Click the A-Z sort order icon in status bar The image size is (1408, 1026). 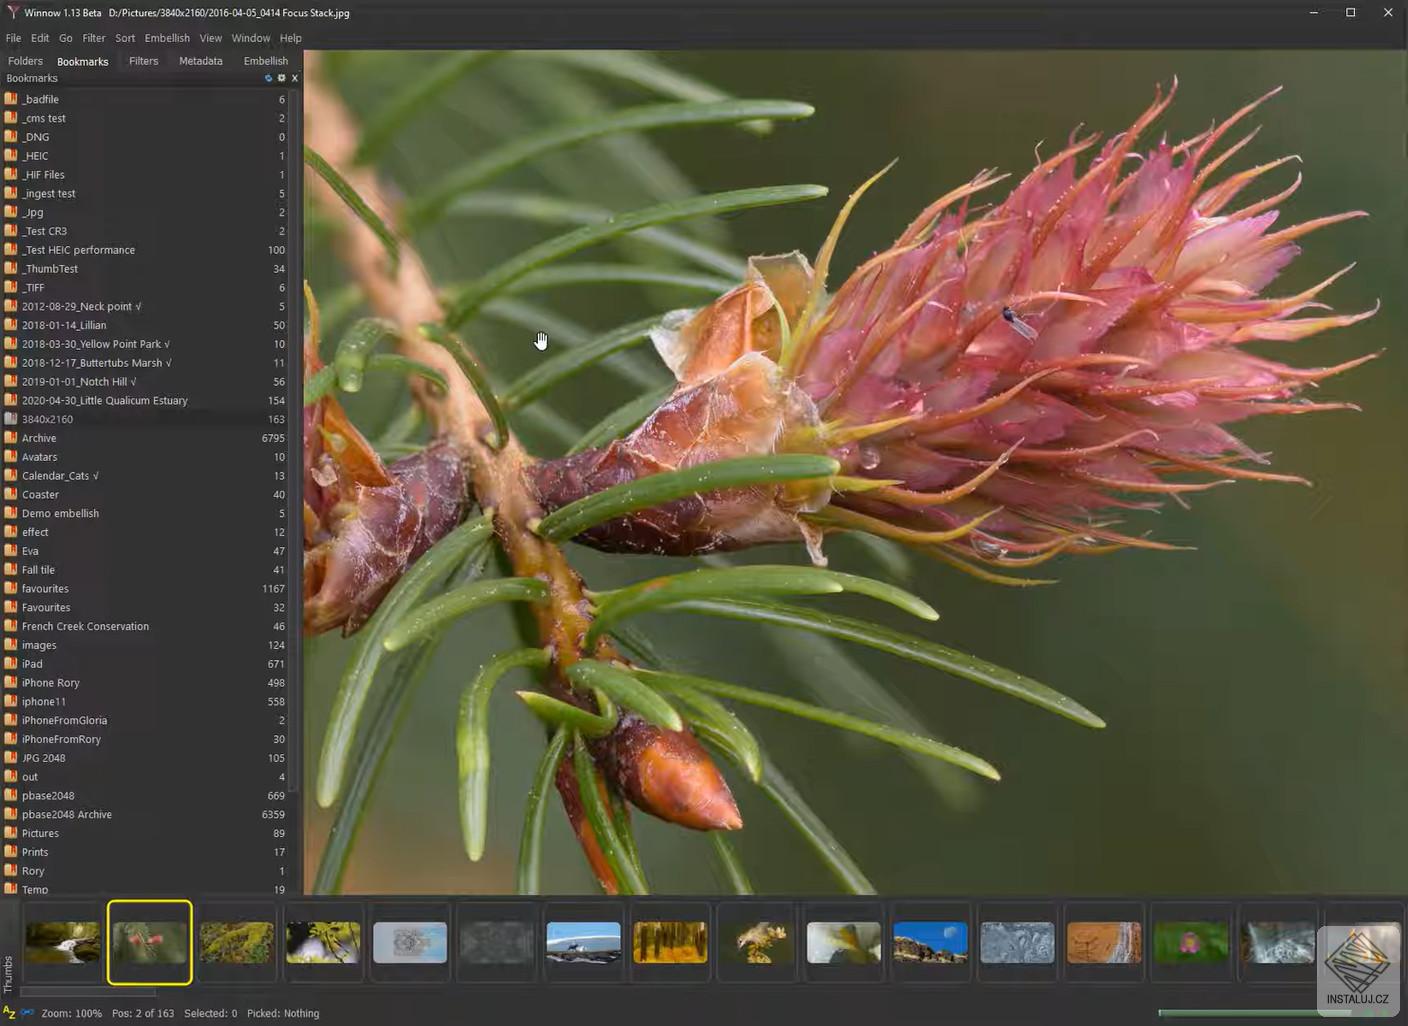pyautogui.click(x=9, y=1013)
